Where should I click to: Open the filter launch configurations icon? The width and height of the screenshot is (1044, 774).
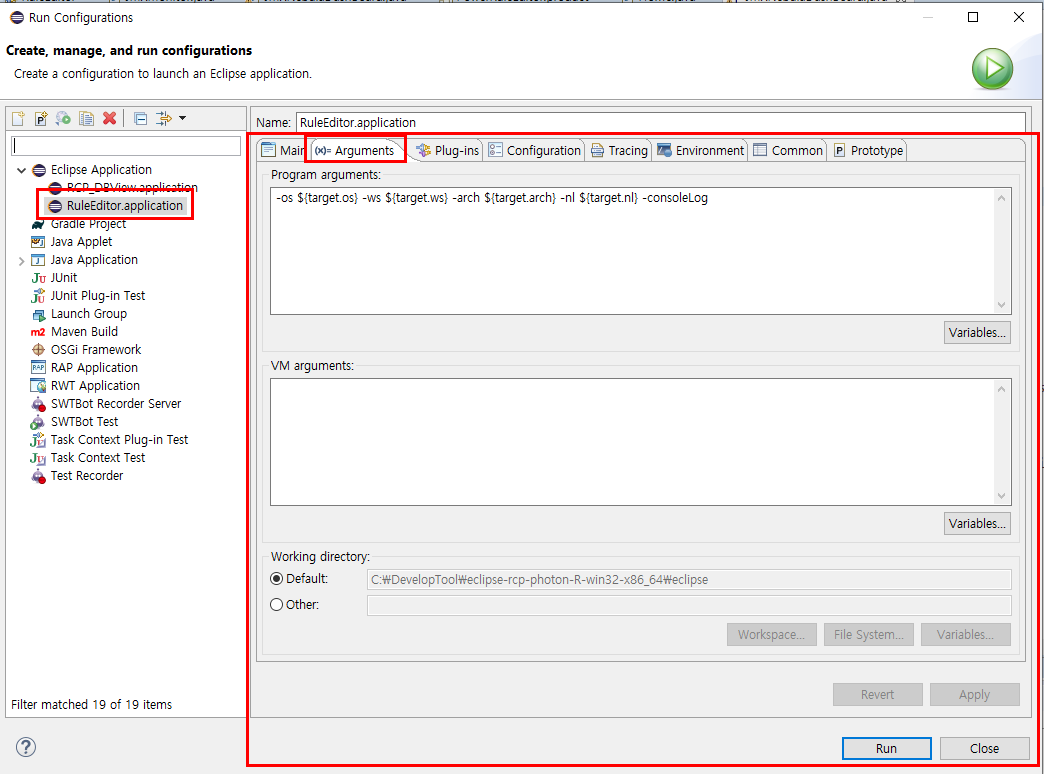tap(163, 119)
